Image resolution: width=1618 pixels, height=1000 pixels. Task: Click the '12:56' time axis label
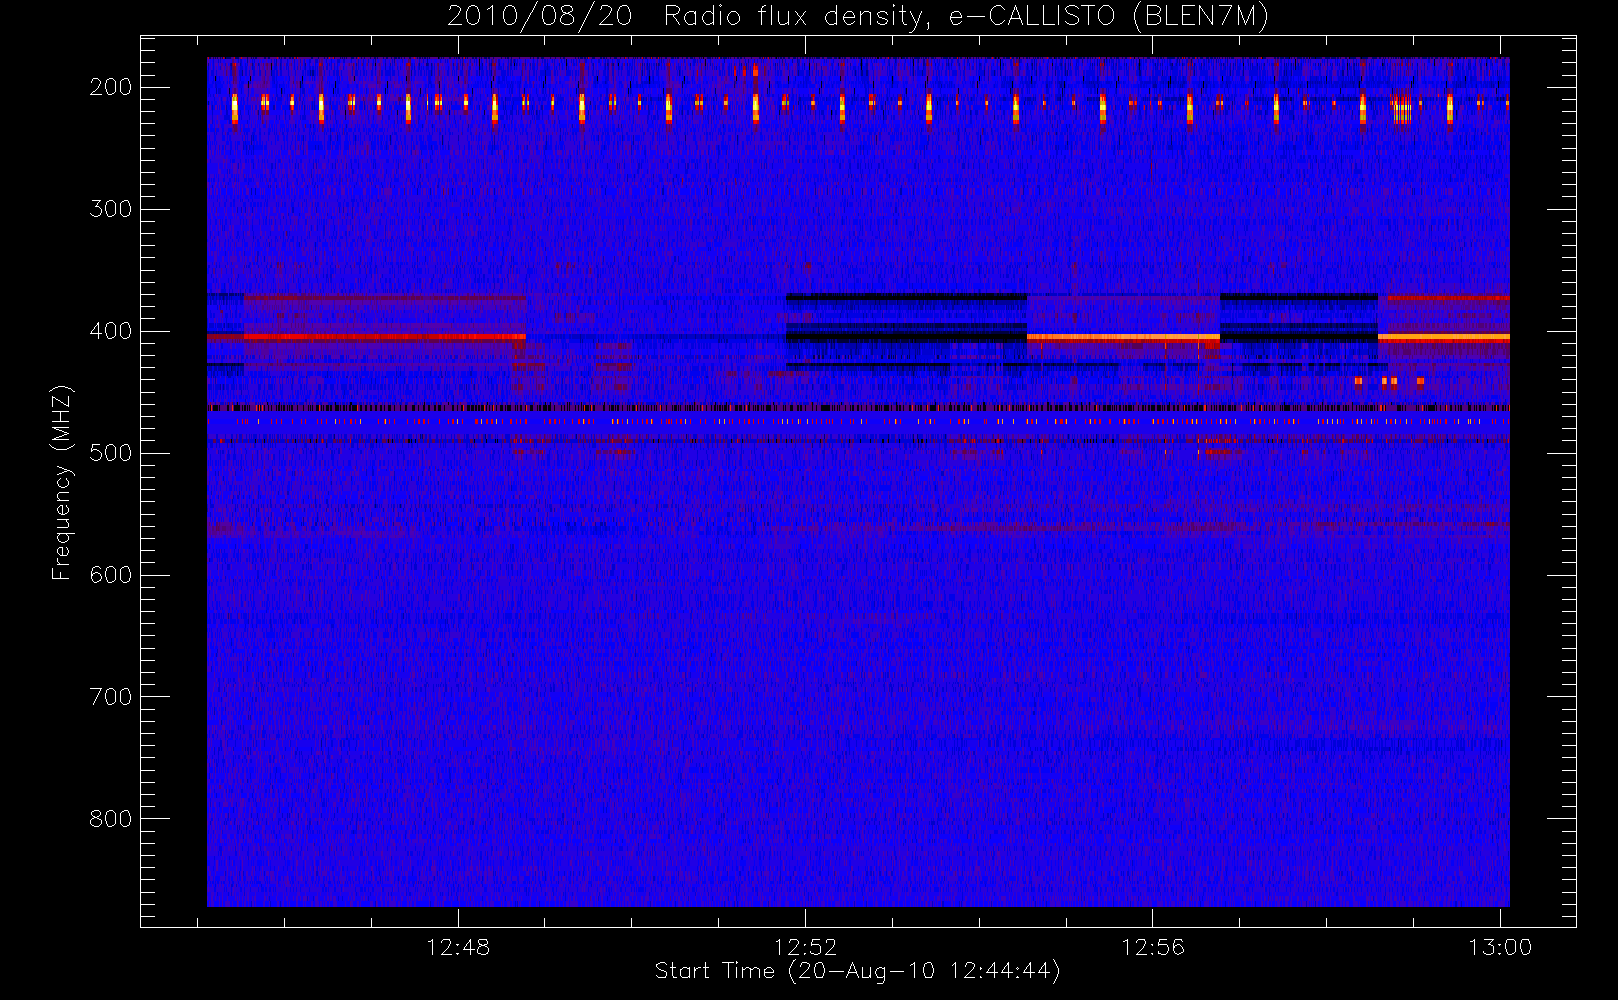[1152, 947]
